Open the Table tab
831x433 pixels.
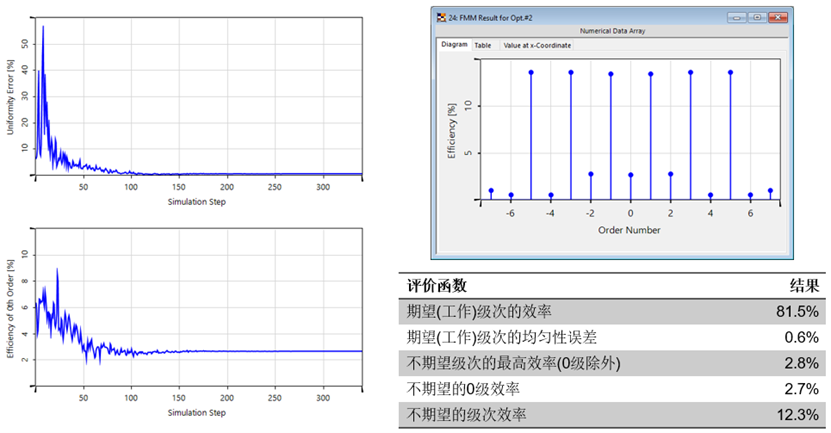tap(482, 46)
